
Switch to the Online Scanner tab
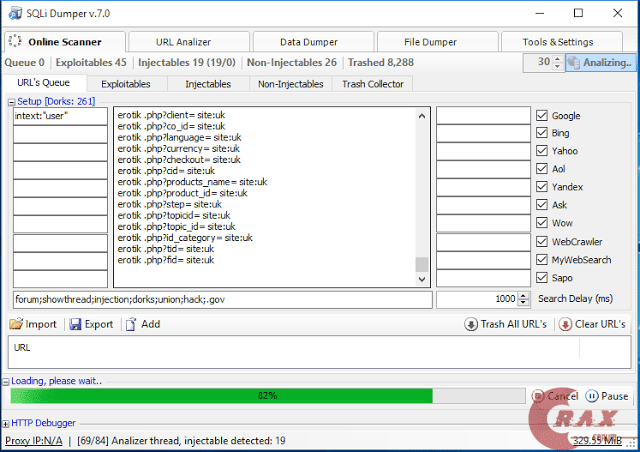(64, 42)
